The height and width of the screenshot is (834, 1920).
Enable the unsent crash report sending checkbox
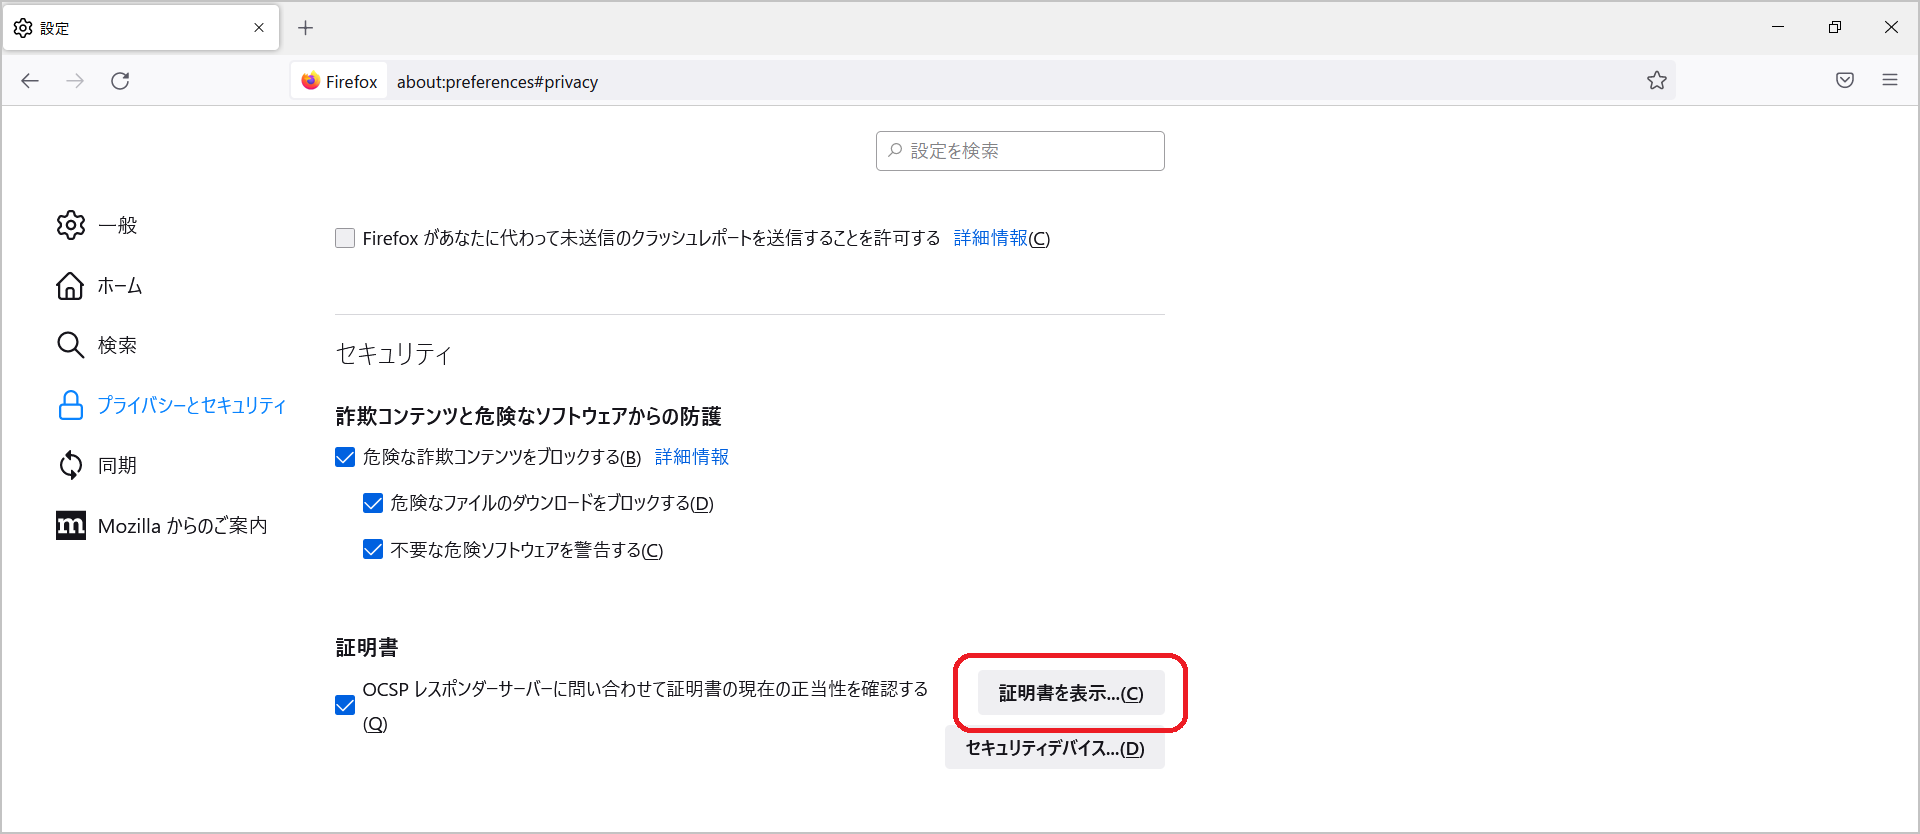pyautogui.click(x=345, y=238)
